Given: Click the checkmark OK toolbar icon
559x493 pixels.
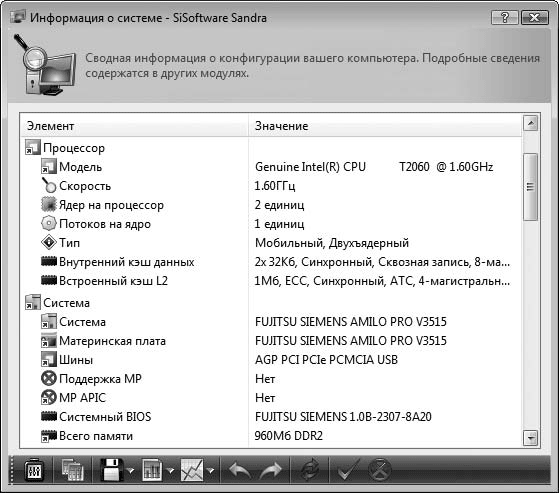Looking at the screenshot, I should tap(348, 470).
